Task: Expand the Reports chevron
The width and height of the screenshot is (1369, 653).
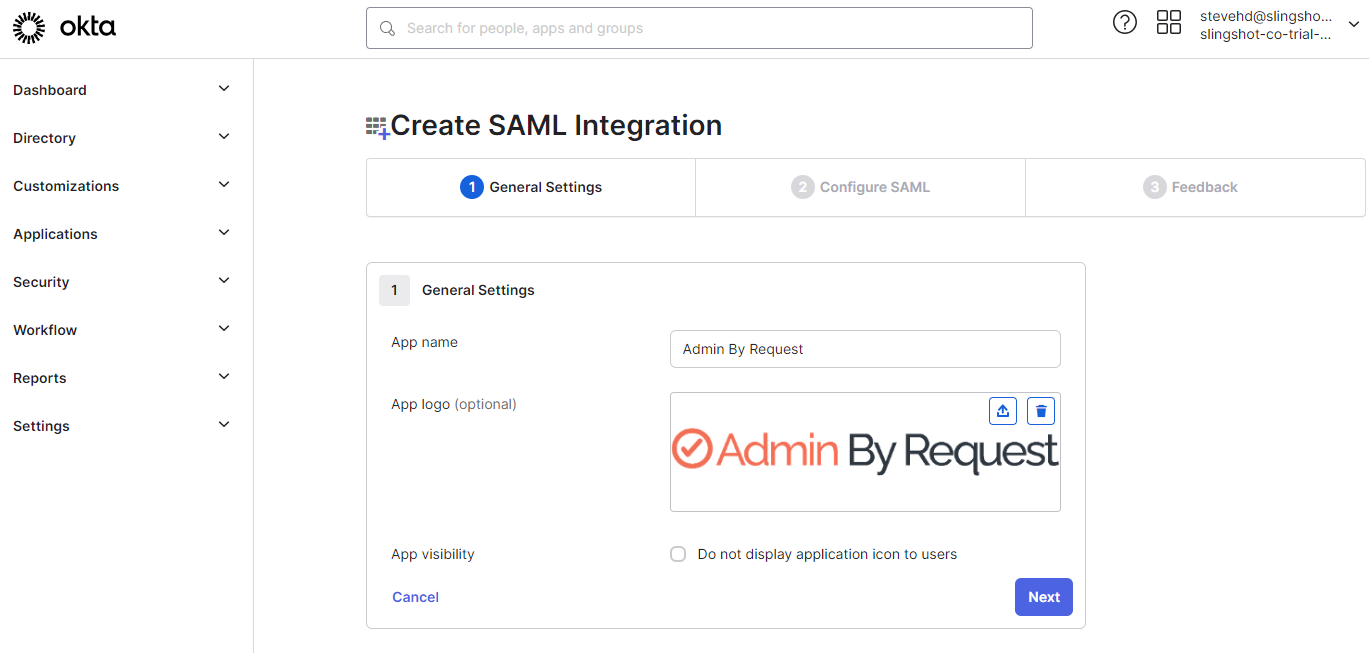Action: point(224,377)
